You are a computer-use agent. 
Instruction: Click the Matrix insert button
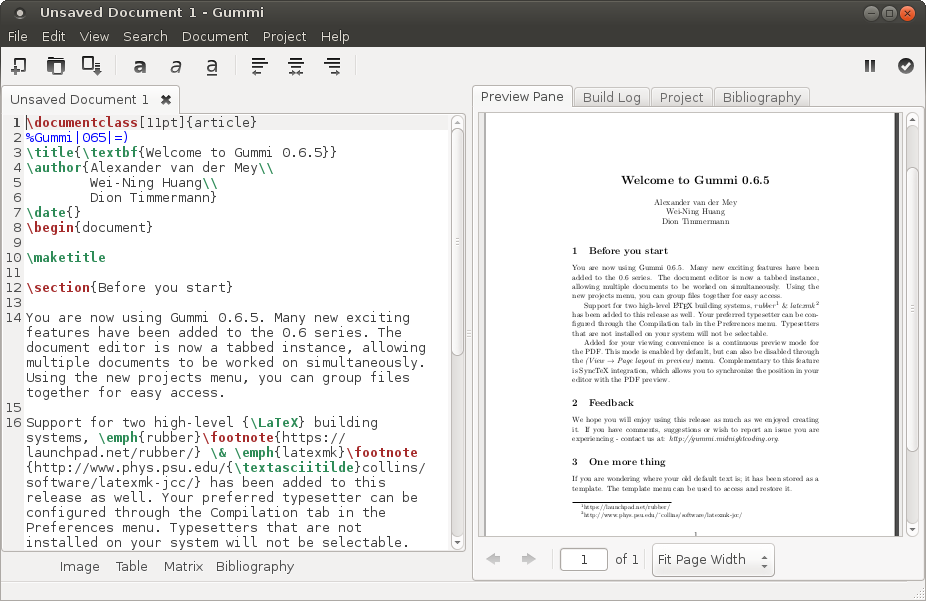(183, 567)
